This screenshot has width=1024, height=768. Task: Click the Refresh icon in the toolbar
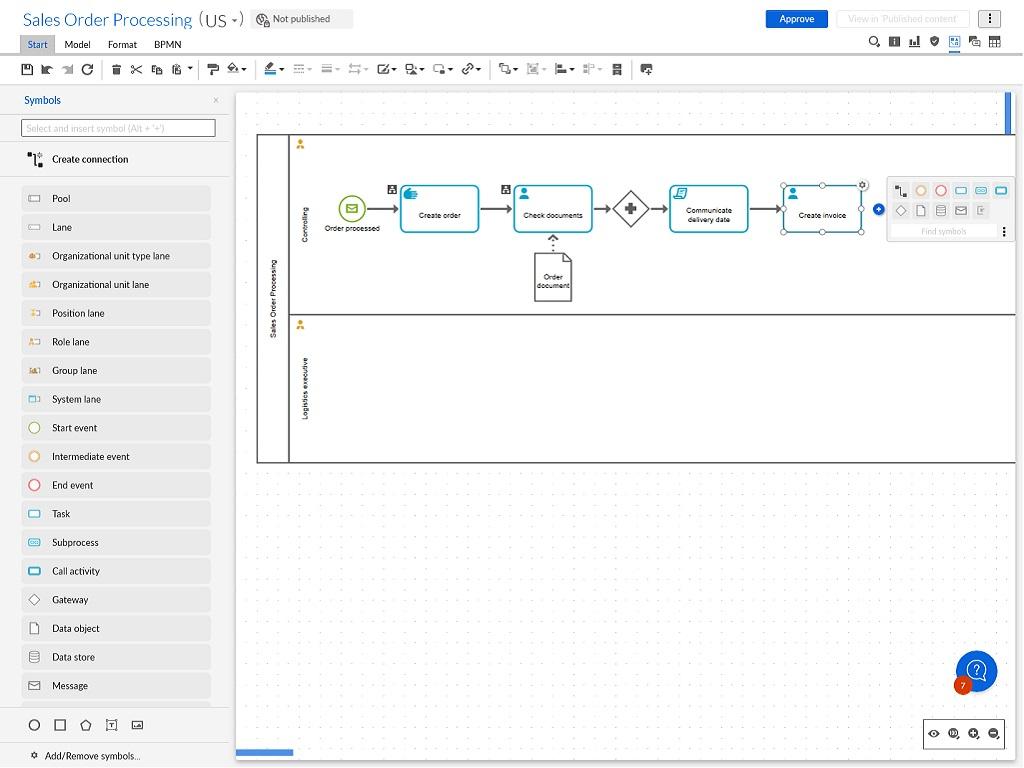tap(87, 69)
